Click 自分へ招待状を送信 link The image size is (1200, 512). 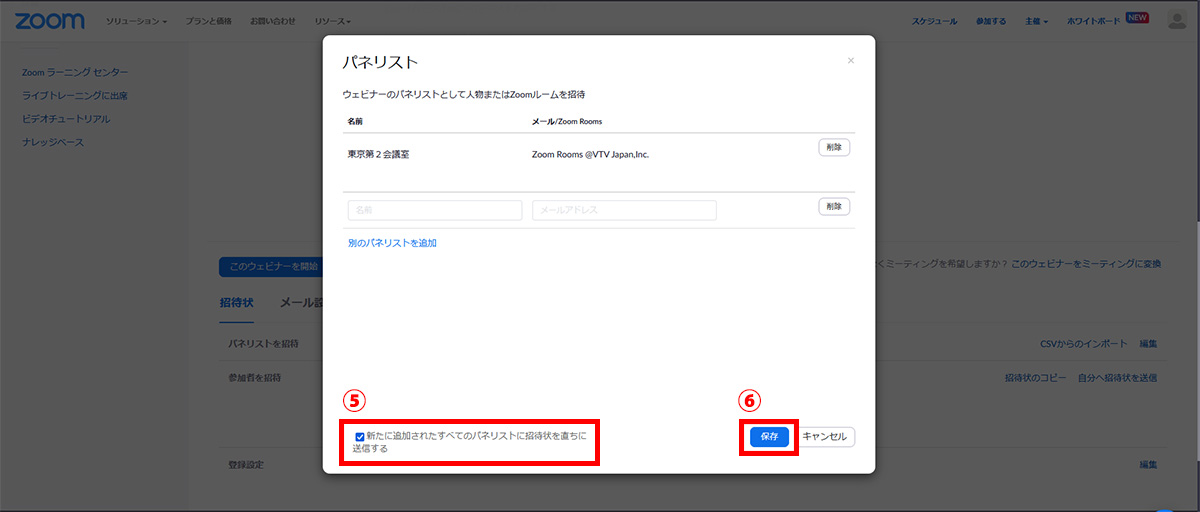click(1117, 378)
